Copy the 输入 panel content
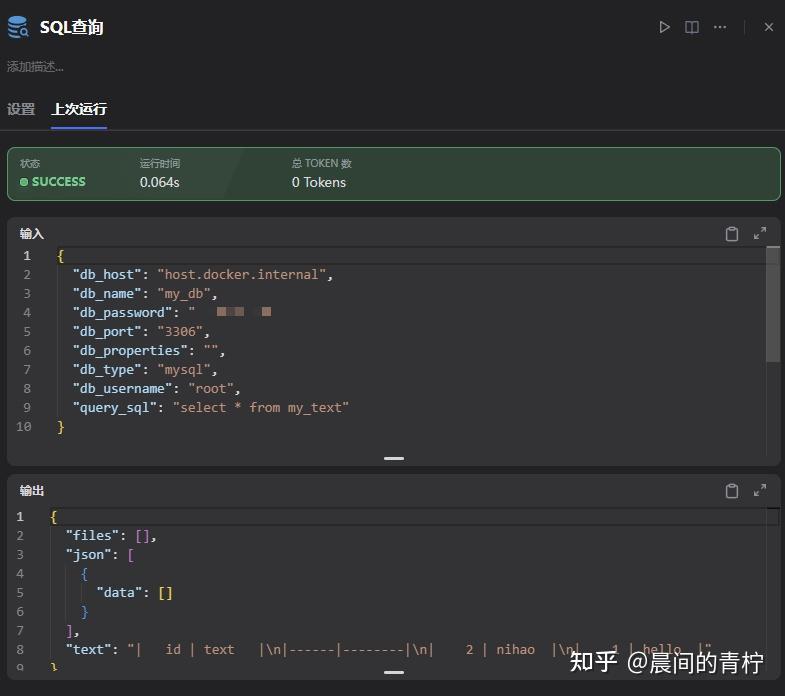This screenshot has height=696, width=785. click(732, 234)
